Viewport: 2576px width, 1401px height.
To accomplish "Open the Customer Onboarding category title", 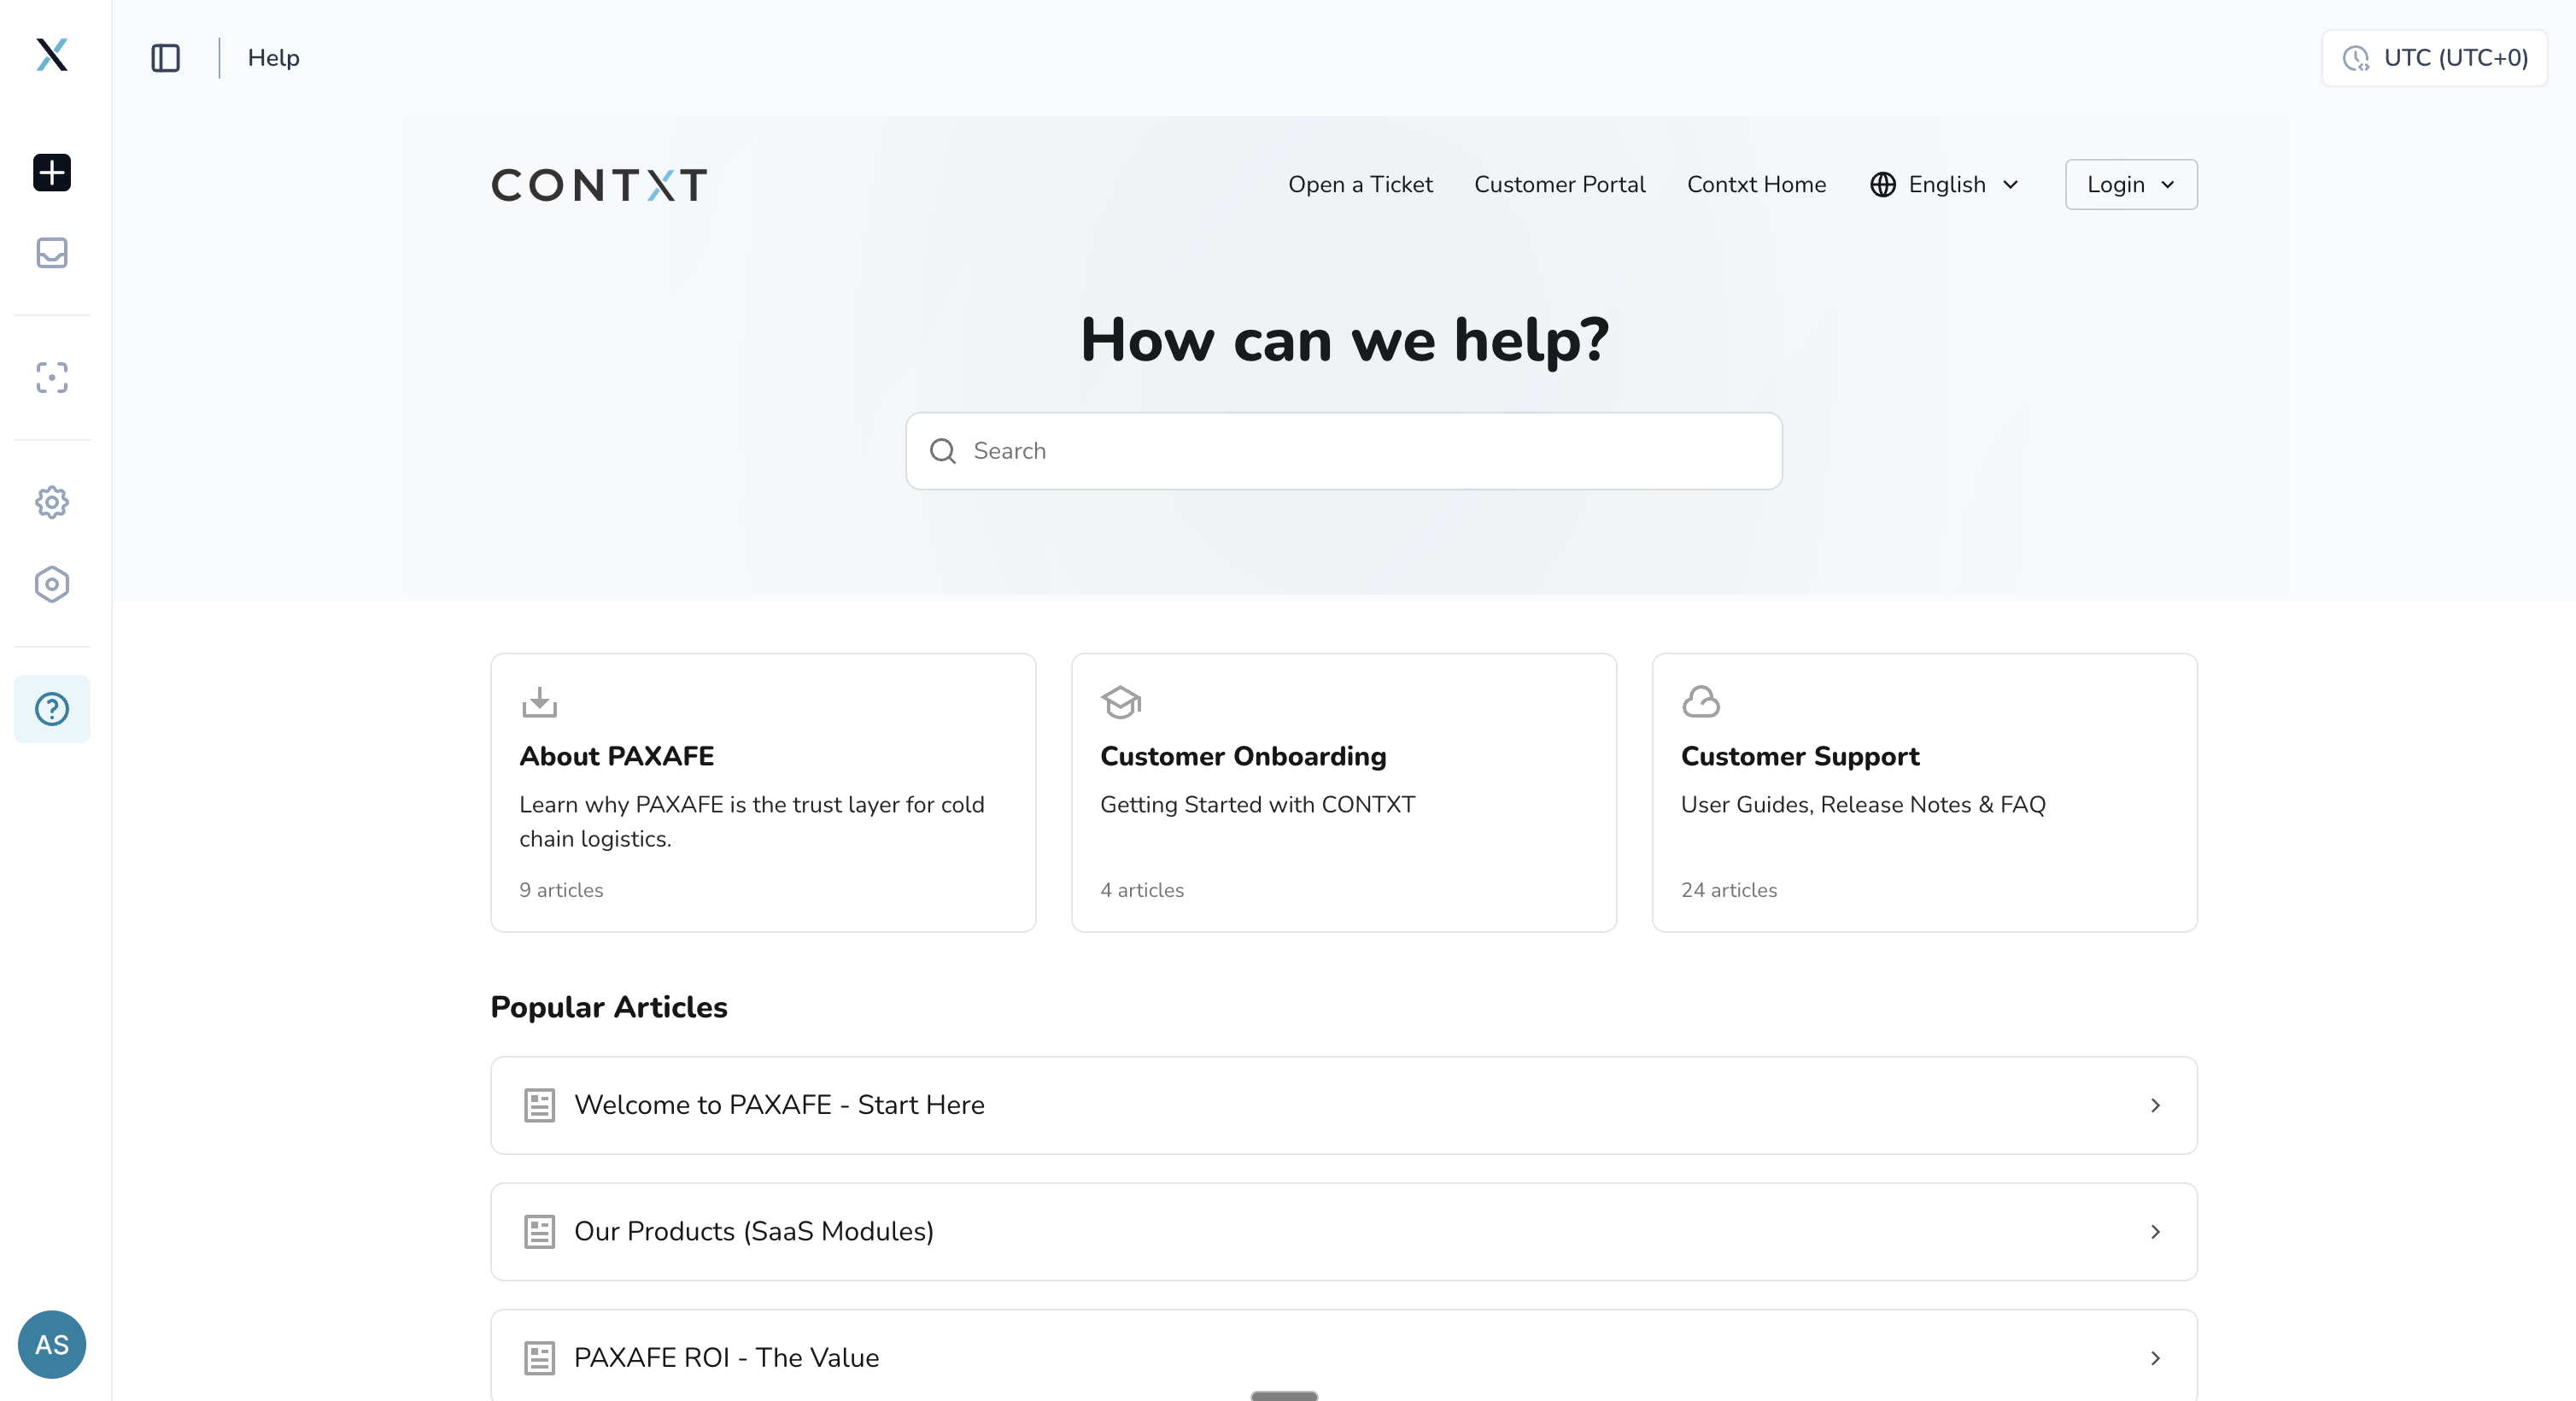I will [x=1243, y=757].
